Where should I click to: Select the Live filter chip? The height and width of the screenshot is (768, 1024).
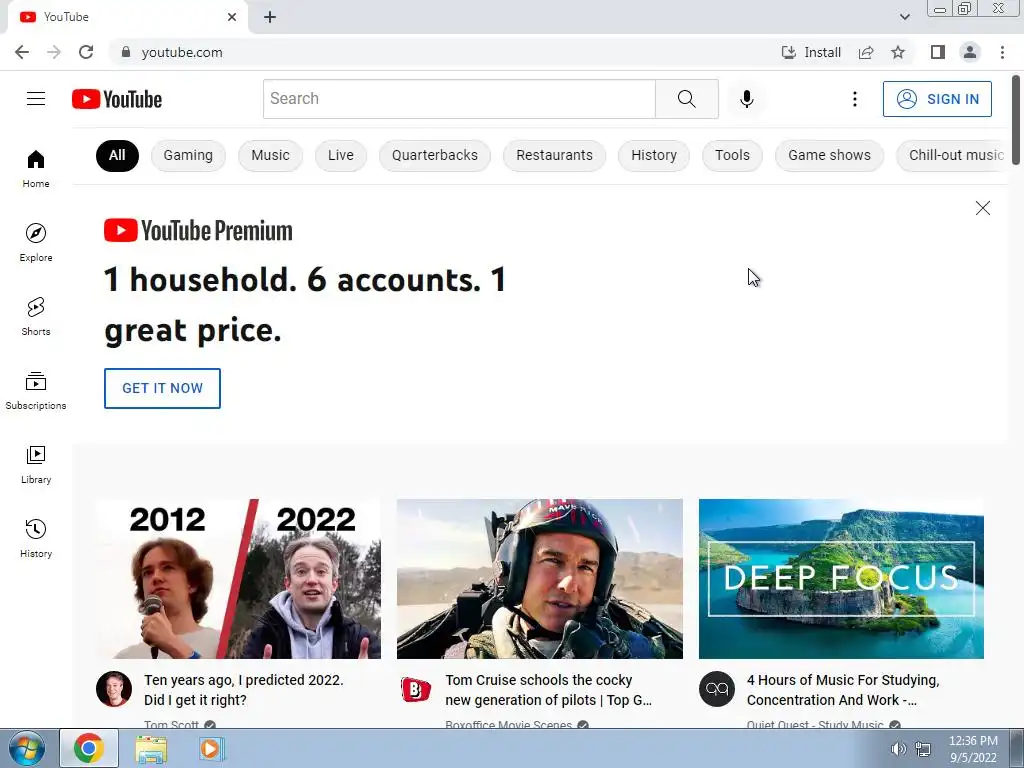pos(341,155)
